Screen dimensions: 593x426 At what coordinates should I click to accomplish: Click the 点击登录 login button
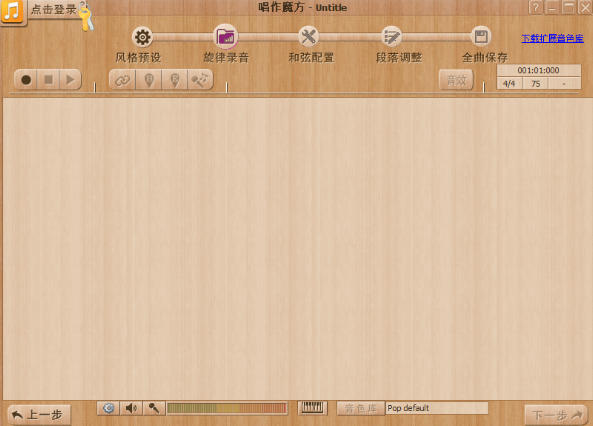coord(54,9)
